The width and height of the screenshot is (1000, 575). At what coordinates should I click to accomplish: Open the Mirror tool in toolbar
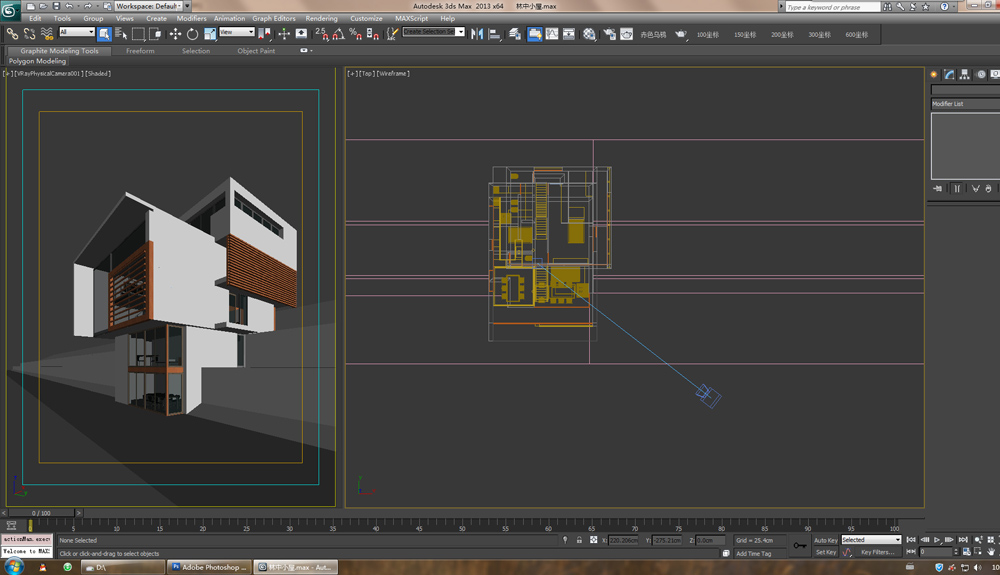click(477, 33)
